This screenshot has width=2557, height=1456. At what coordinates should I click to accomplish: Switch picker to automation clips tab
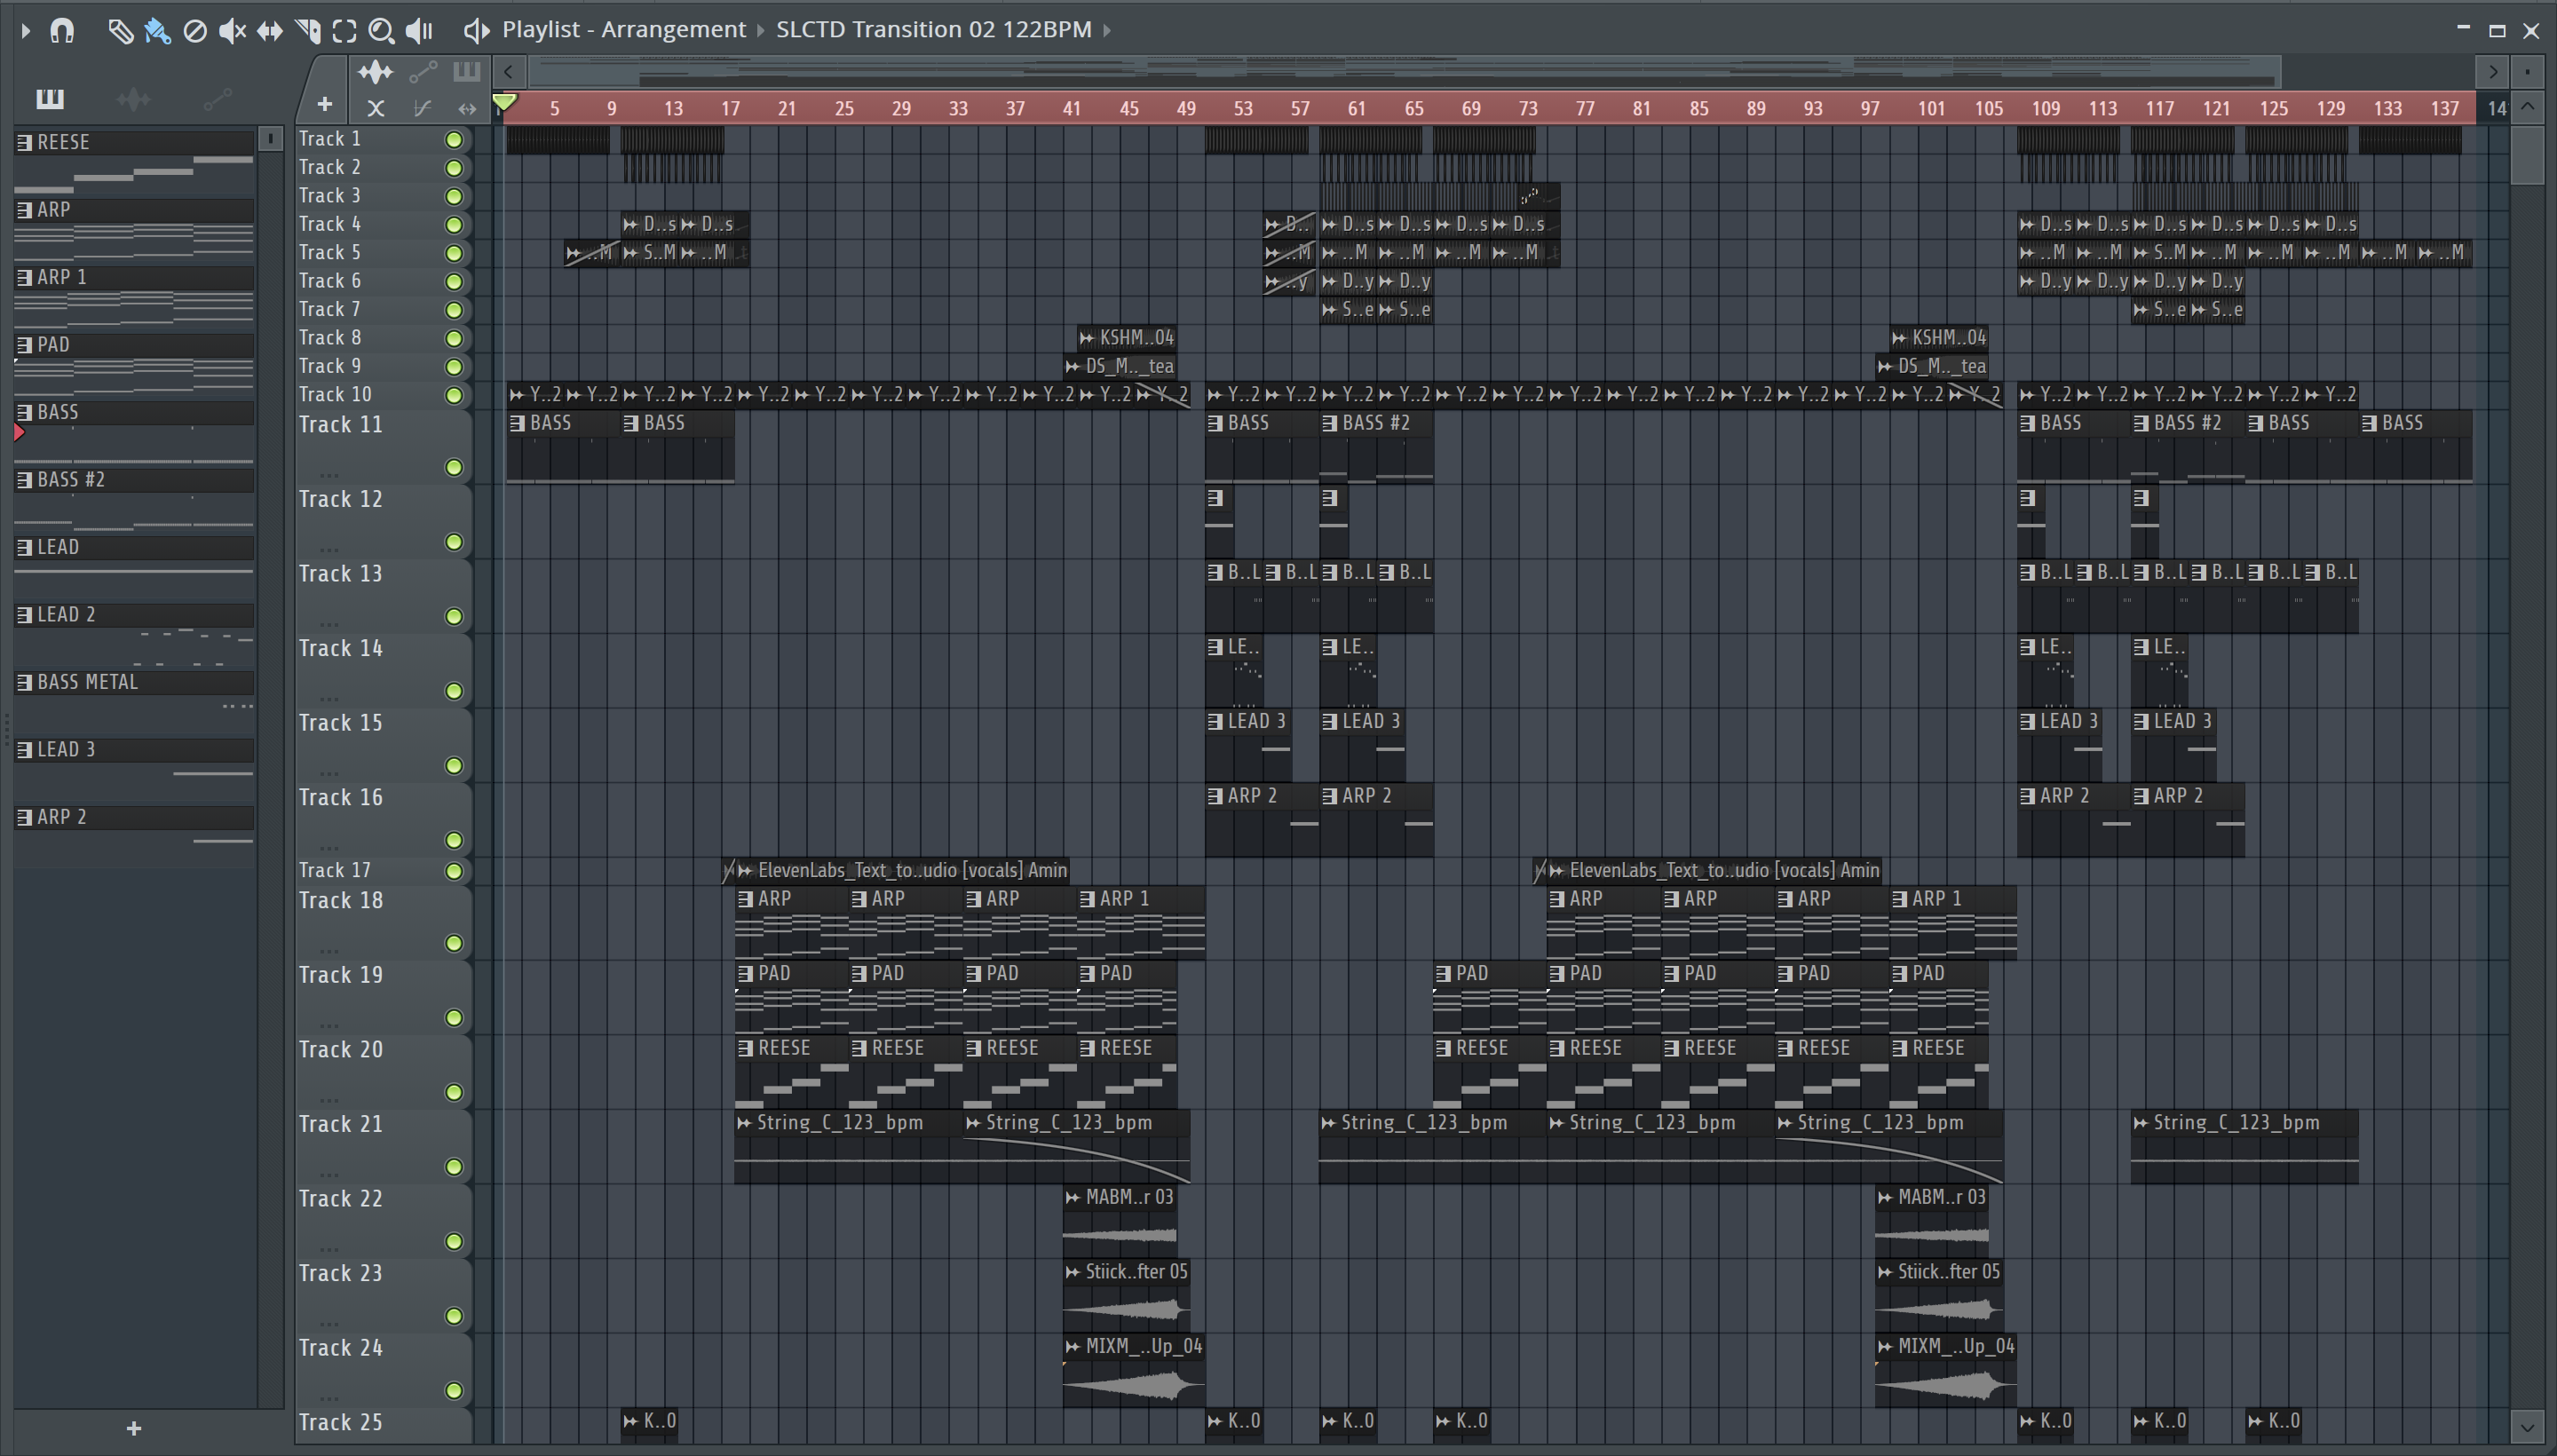click(x=217, y=98)
